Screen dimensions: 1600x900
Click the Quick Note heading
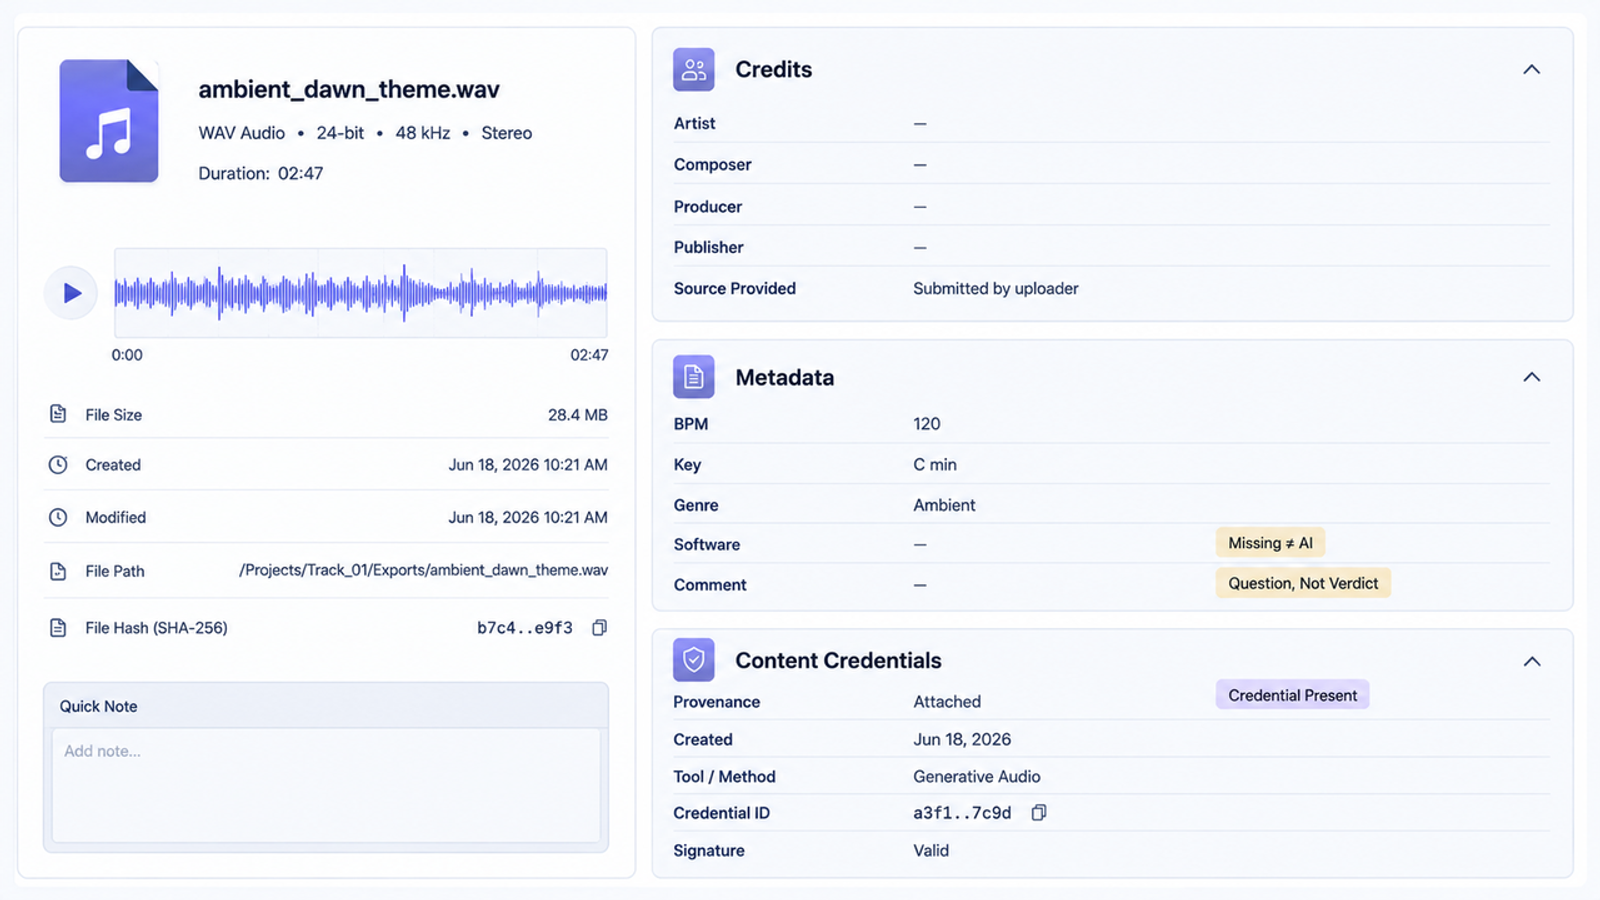pyautogui.click(x=98, y=706)
